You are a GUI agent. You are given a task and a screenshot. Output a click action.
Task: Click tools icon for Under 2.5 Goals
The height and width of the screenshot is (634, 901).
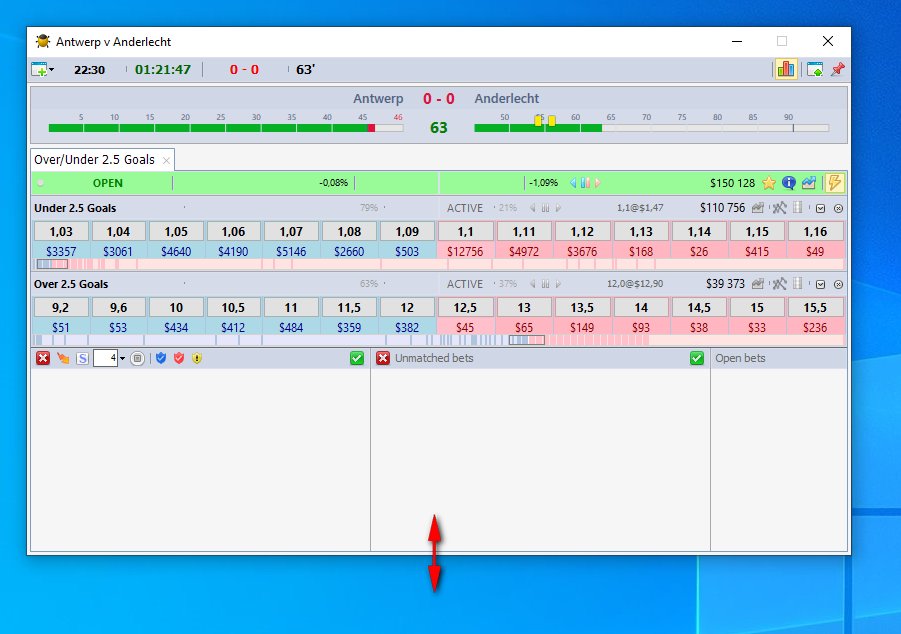click(x=779, y=208)
